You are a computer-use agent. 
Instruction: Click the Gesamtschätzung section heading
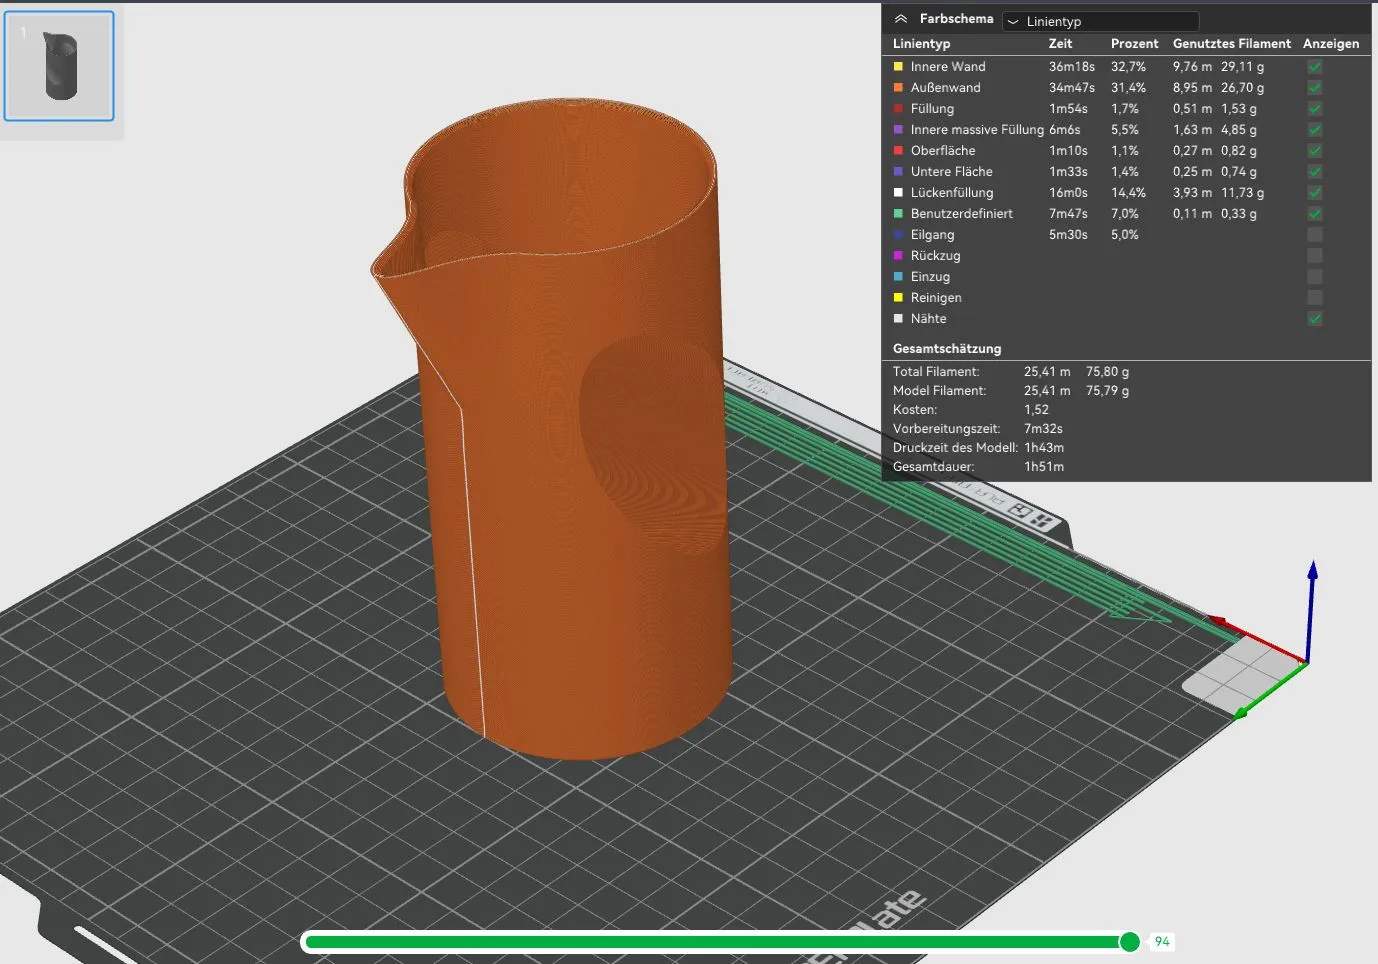947,349
